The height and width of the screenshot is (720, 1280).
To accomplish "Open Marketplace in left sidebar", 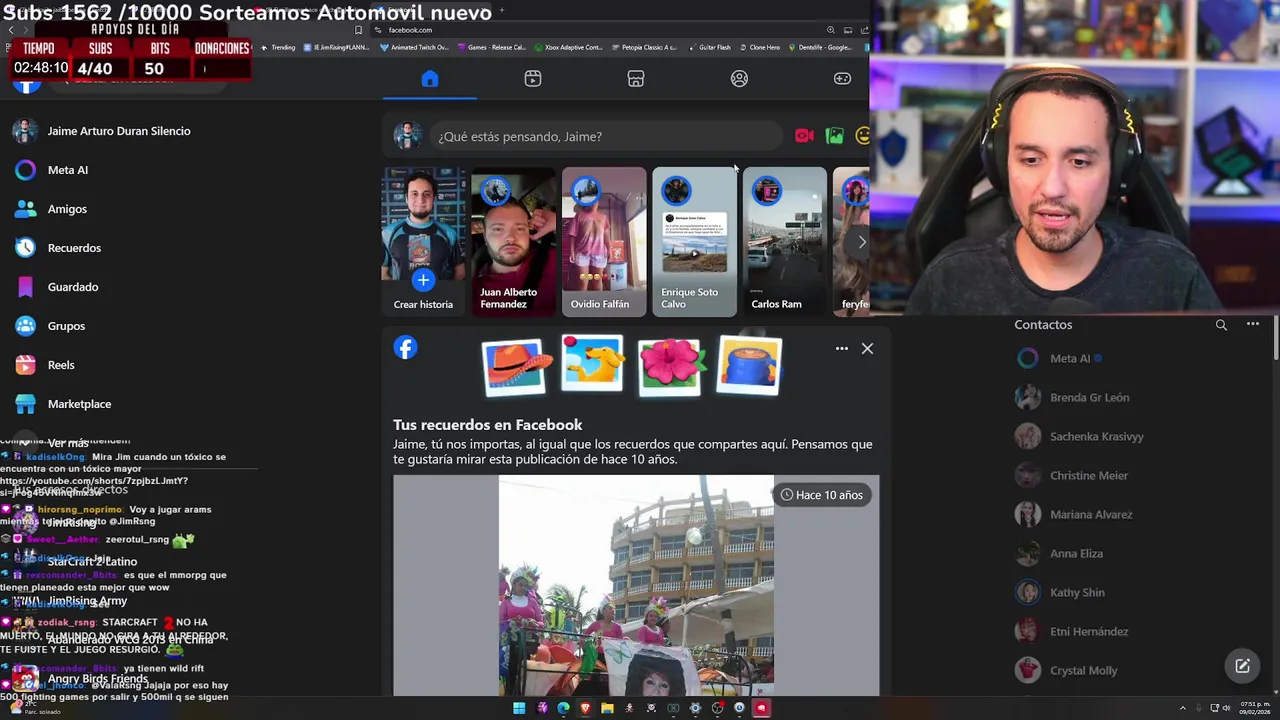I will (63, 404).
